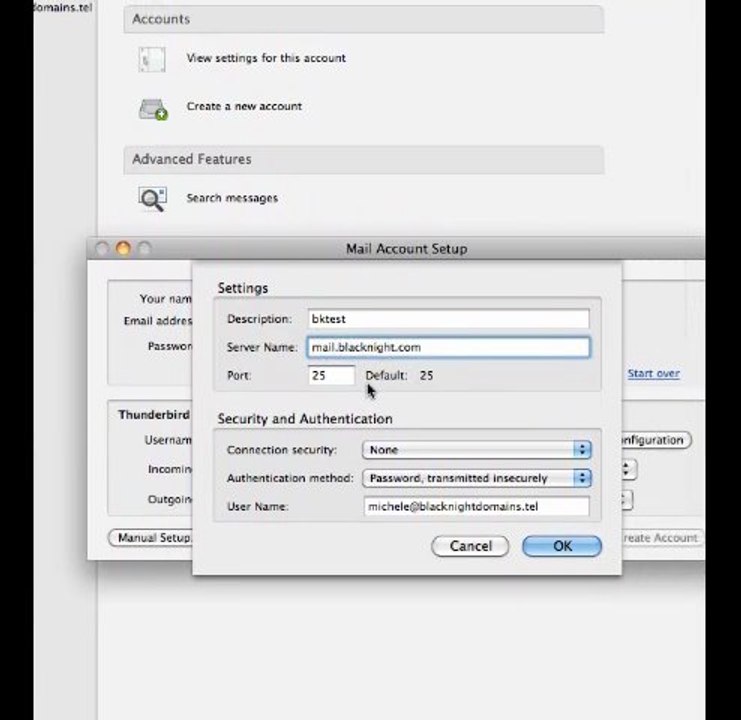Open View settings for this account link
This screenshot has width=741, height=720.
coord(266,58)
